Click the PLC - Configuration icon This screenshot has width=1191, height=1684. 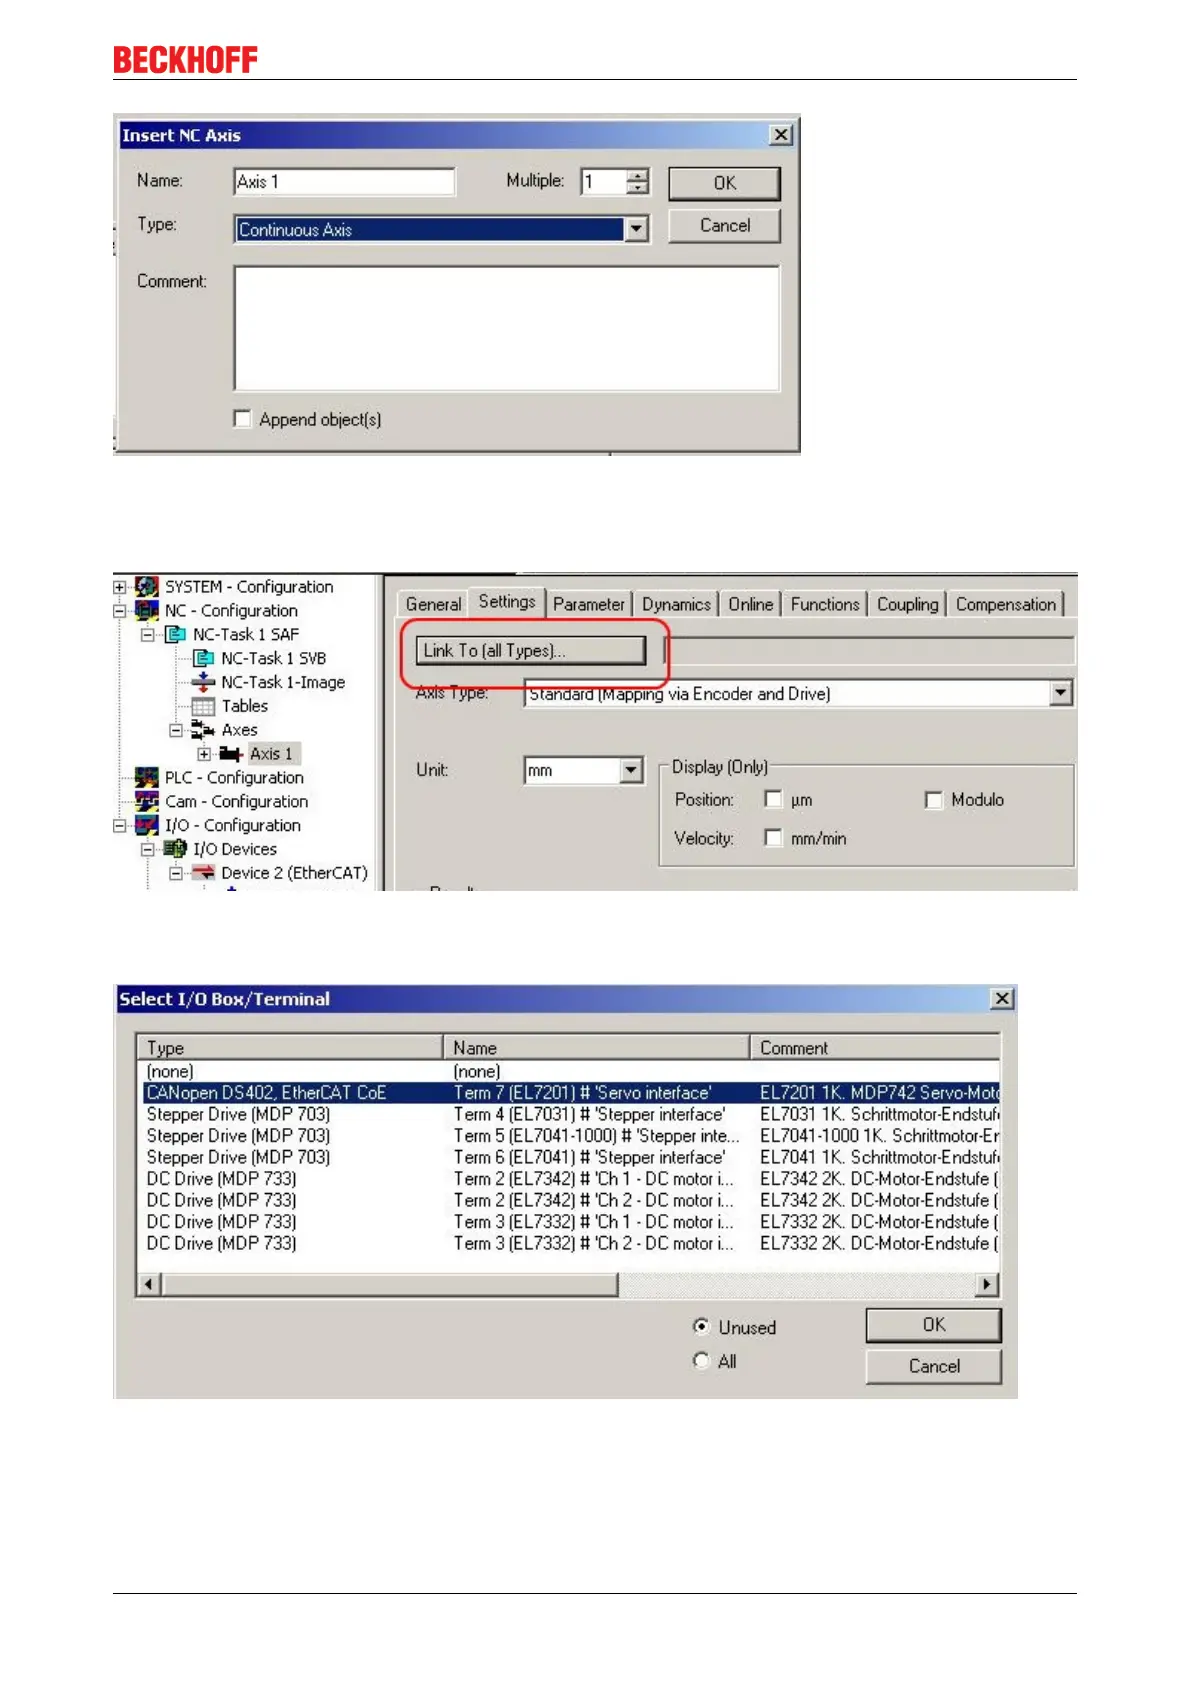pos(147,778)
